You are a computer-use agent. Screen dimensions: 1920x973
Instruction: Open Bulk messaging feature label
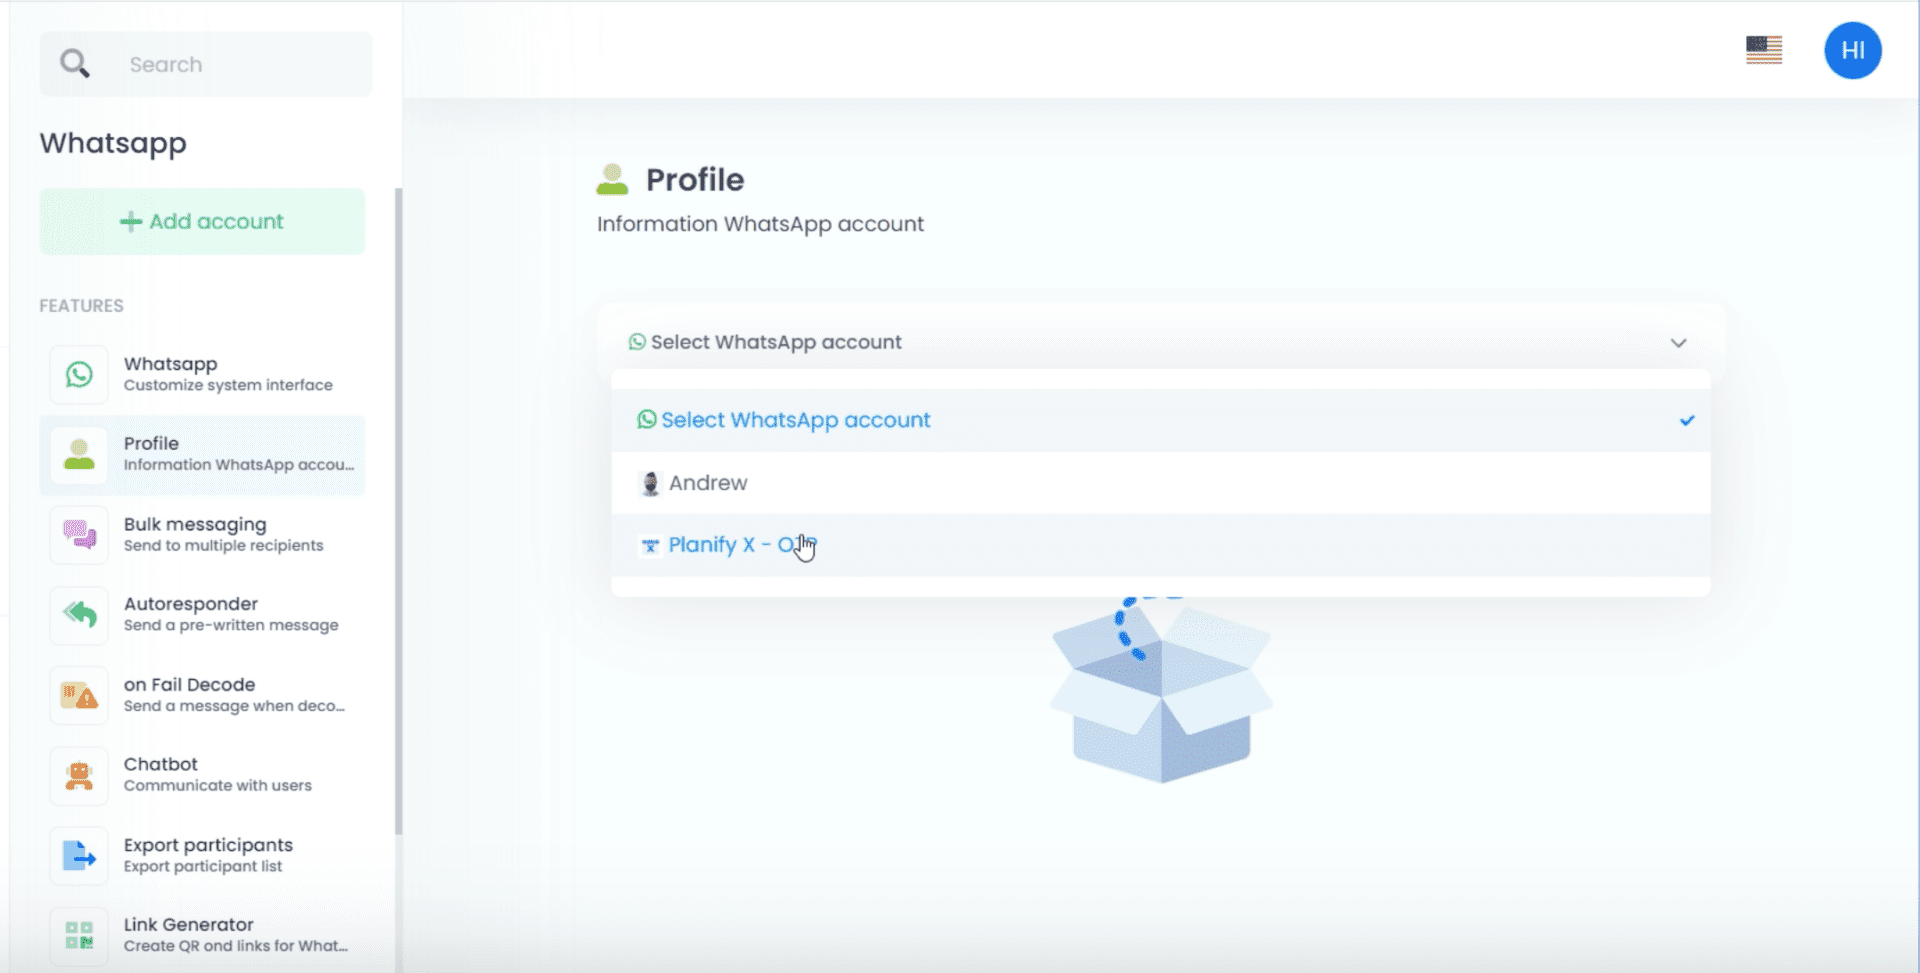[x=195, y=524]
